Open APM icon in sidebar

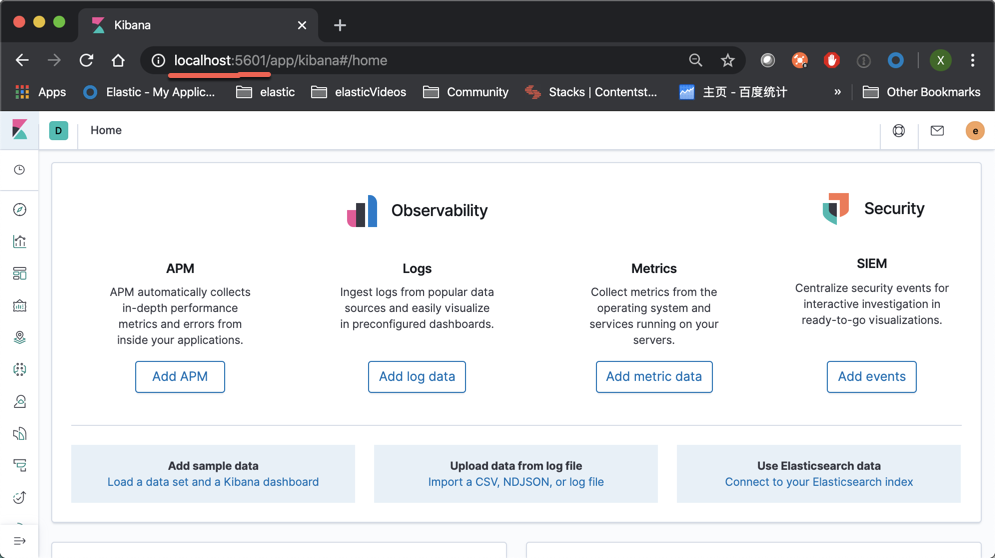(20, 465)
